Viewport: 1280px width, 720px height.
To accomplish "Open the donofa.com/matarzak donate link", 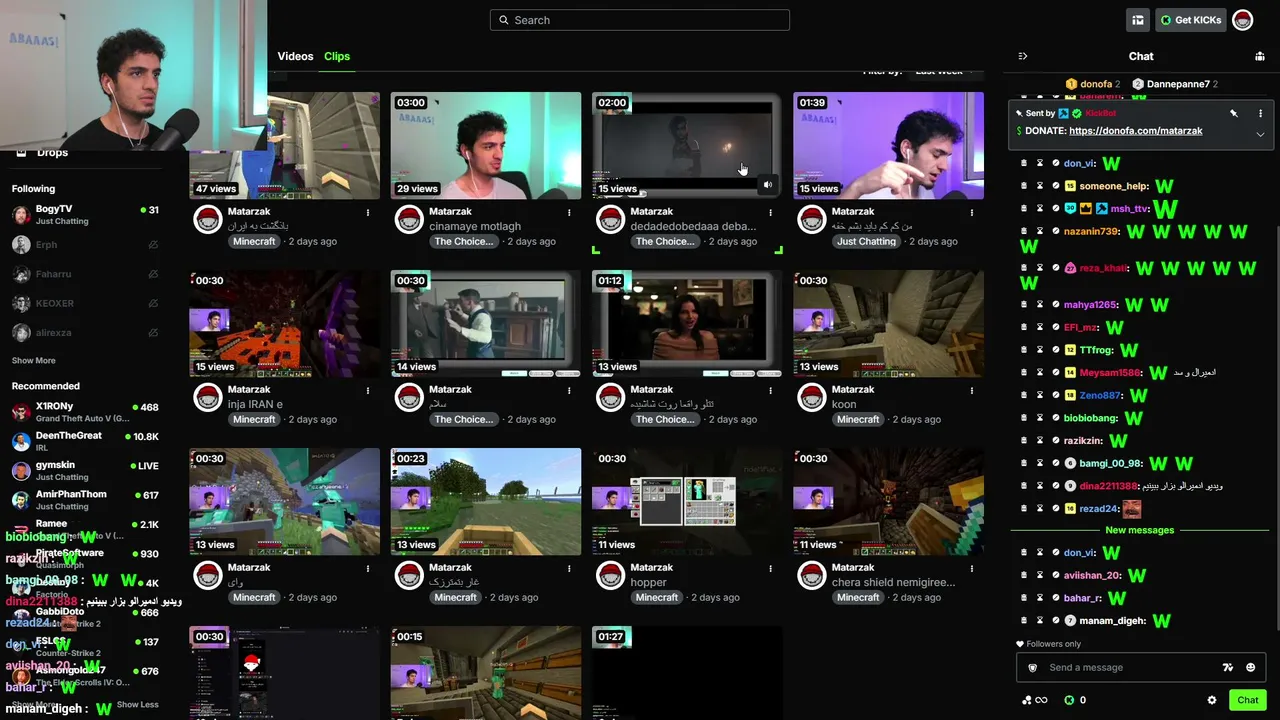I will tap(1136, 131).
